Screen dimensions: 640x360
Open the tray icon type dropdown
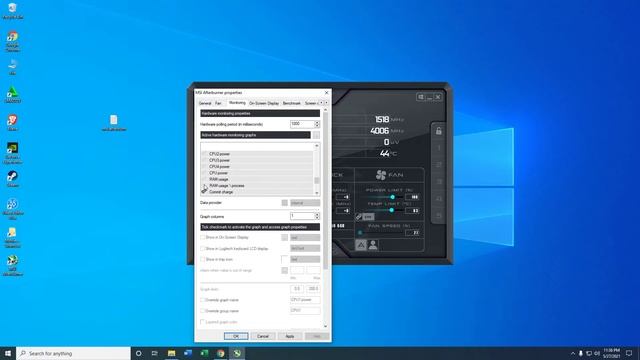click(305, 259)
